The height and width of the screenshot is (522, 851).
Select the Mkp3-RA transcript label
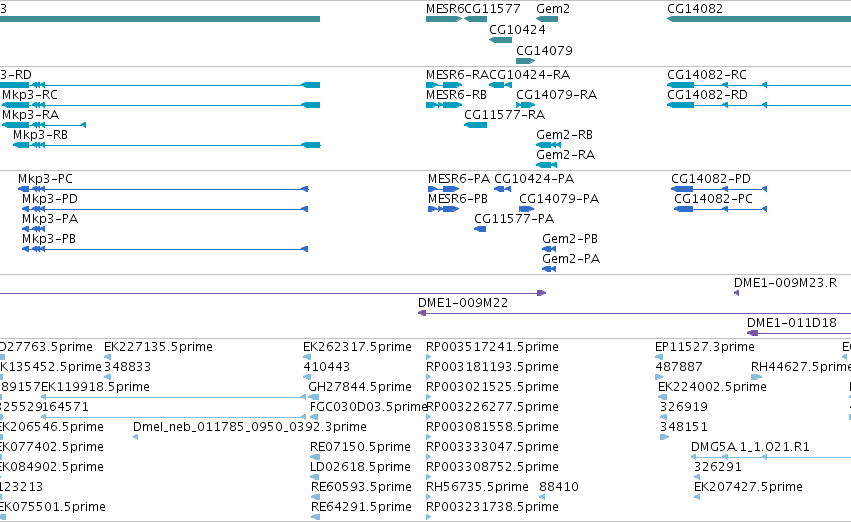coord(30,114)
